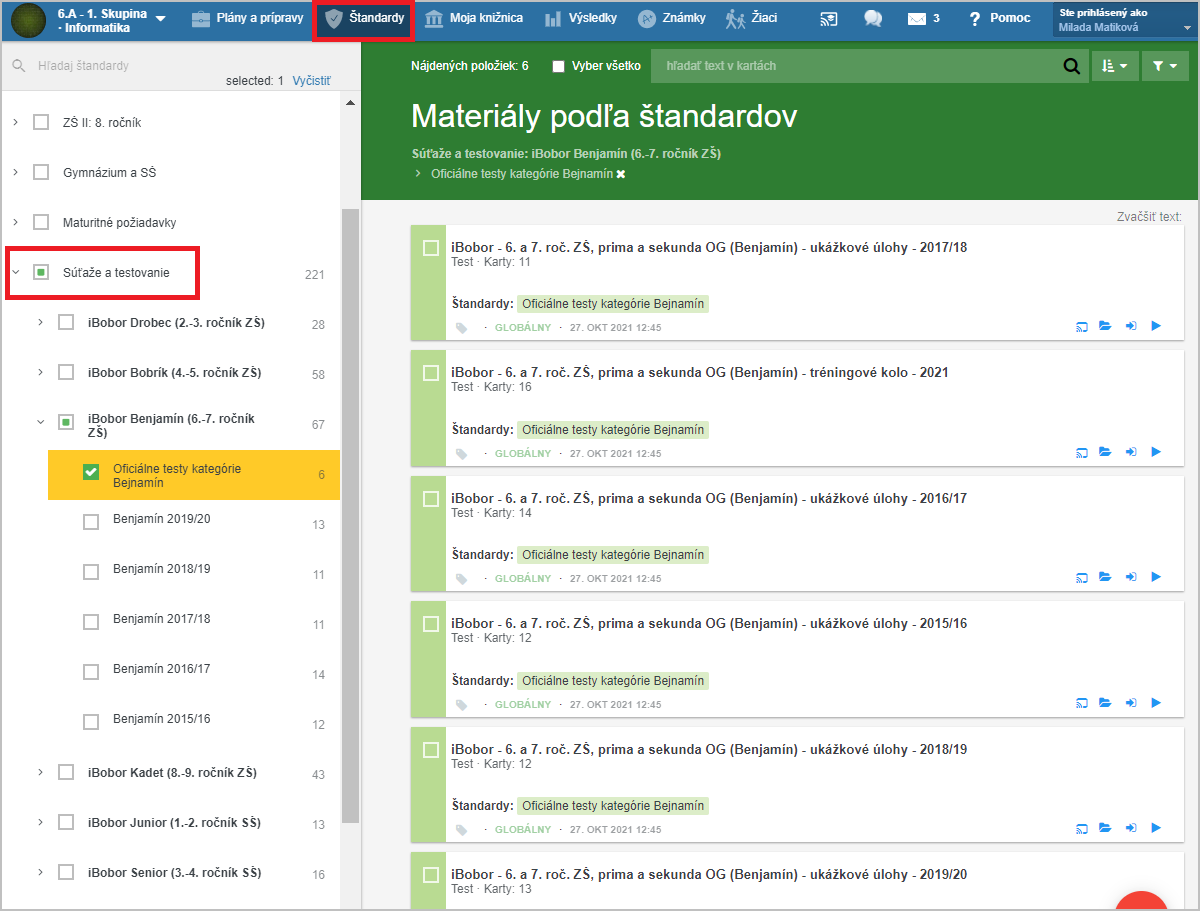Remove the Oficiálne testy kategórie Bejnamín filter
This screenshot has height=911, width=1200.
tap(620, 174)
